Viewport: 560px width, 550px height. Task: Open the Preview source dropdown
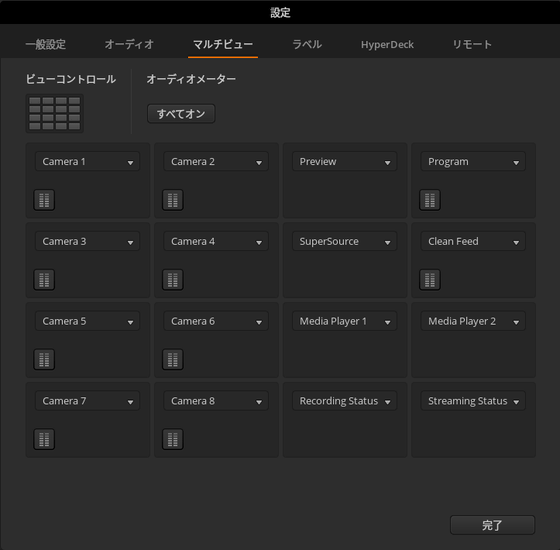[x=345, y=162]
